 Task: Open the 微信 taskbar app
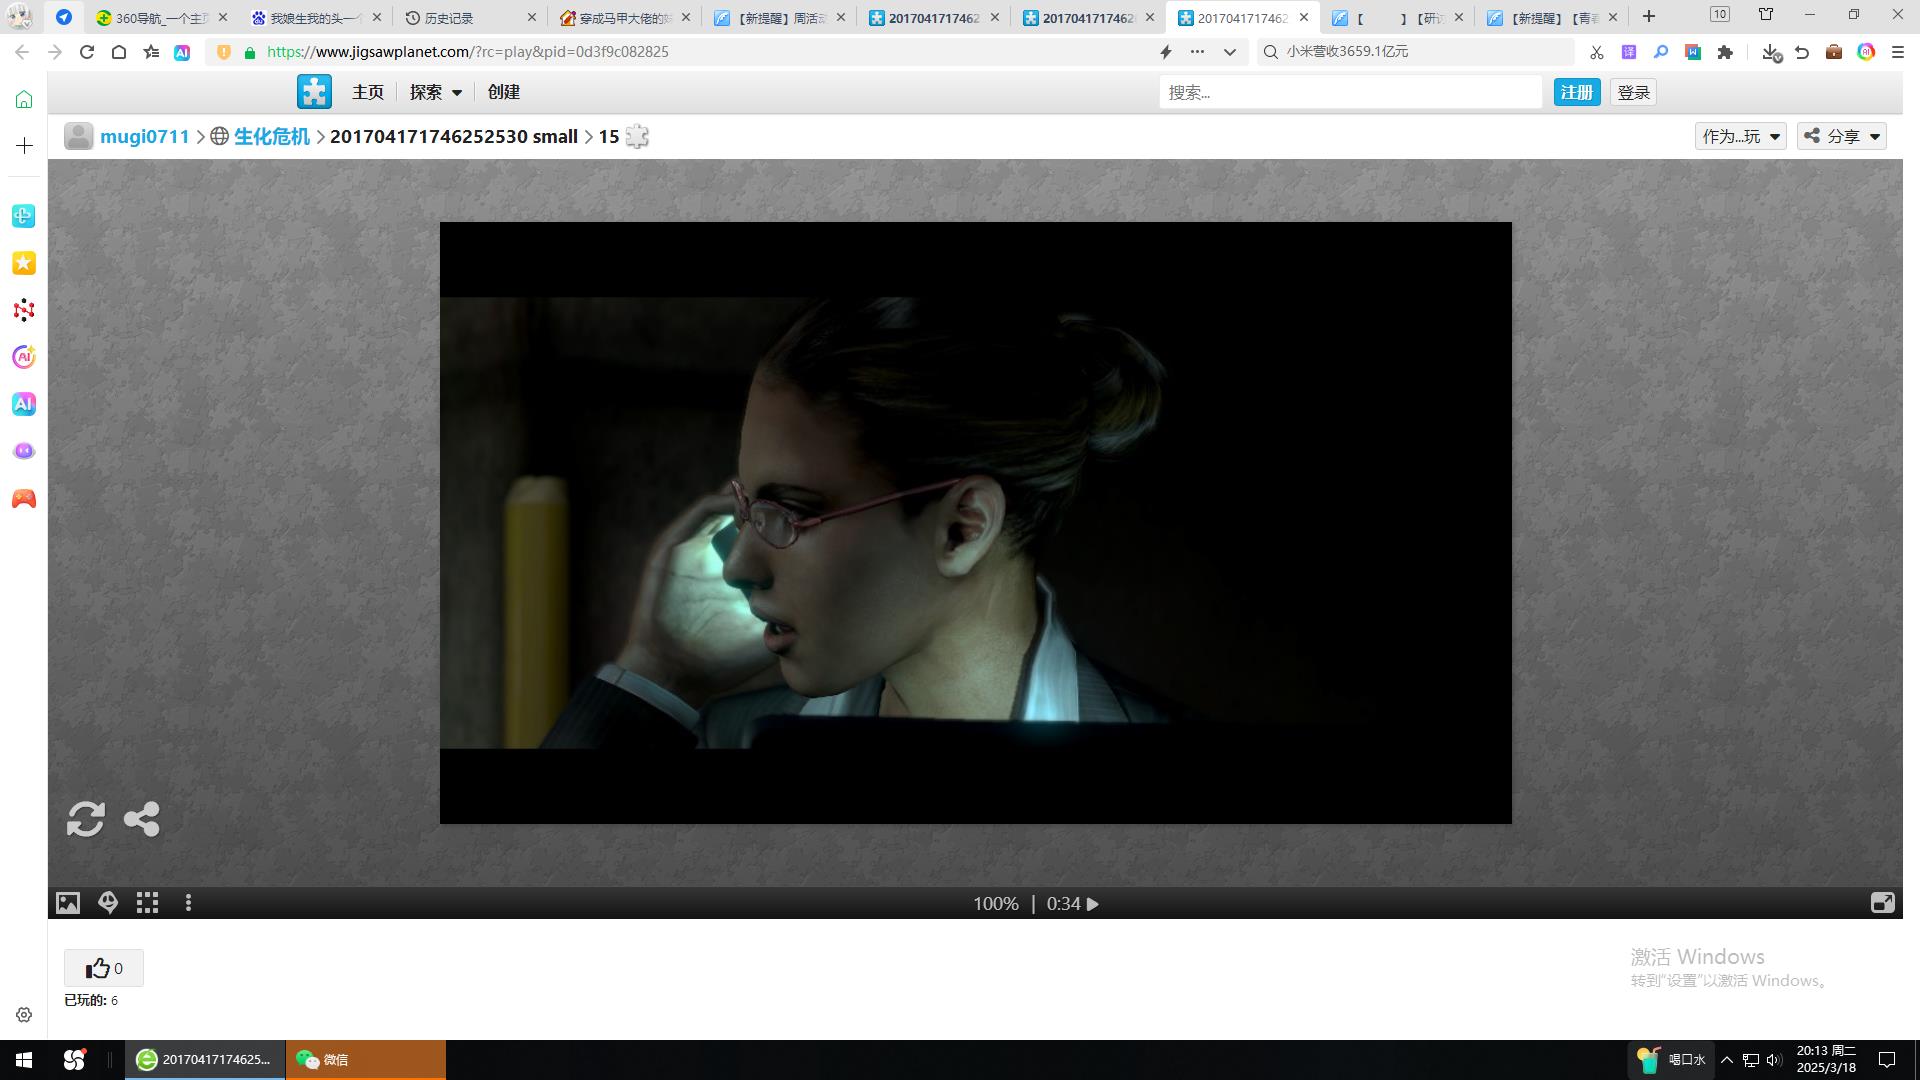(366, 1060)
